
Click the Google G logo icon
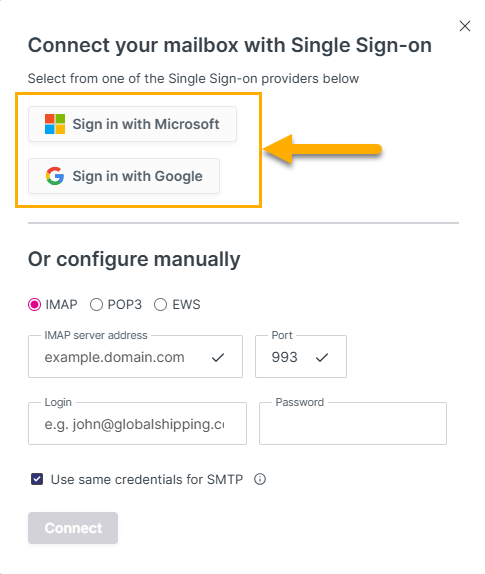[55, 176]
